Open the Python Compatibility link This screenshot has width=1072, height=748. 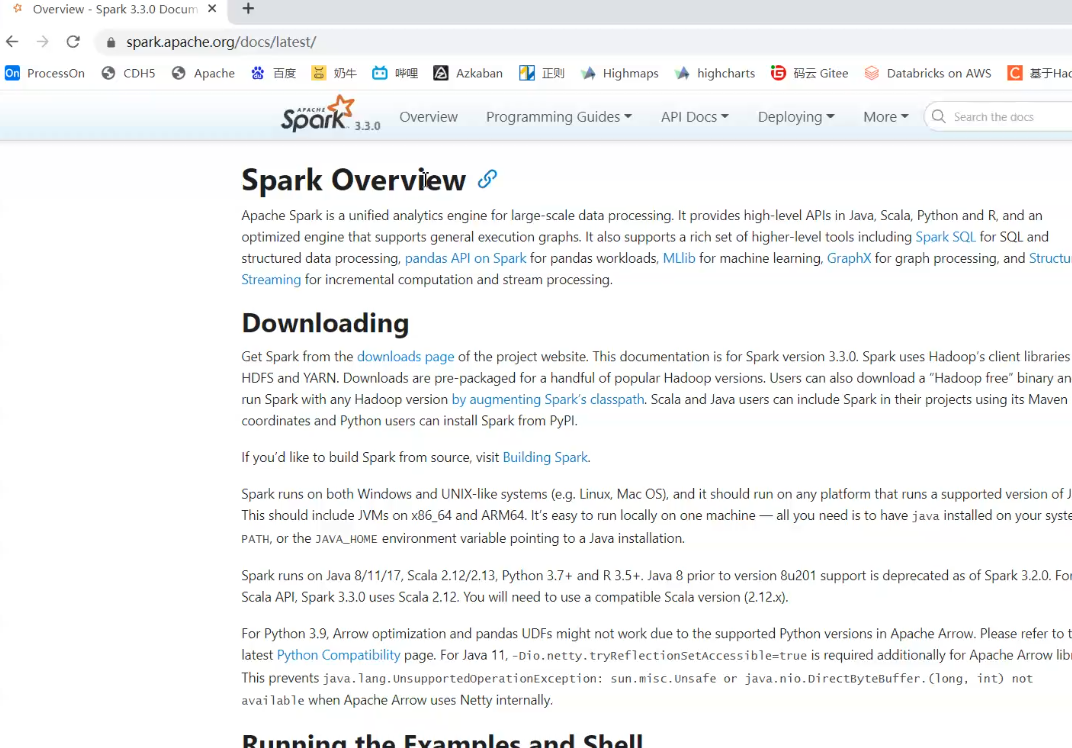[338, 655]
